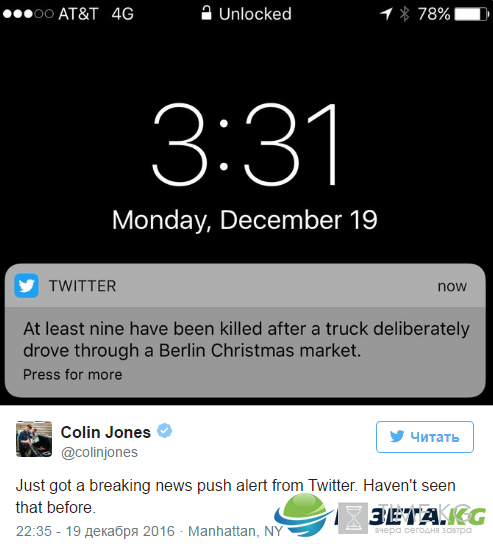Click the 3:31 lock screen clock
This screenshot has height=544, width=493.
point(245,145)
